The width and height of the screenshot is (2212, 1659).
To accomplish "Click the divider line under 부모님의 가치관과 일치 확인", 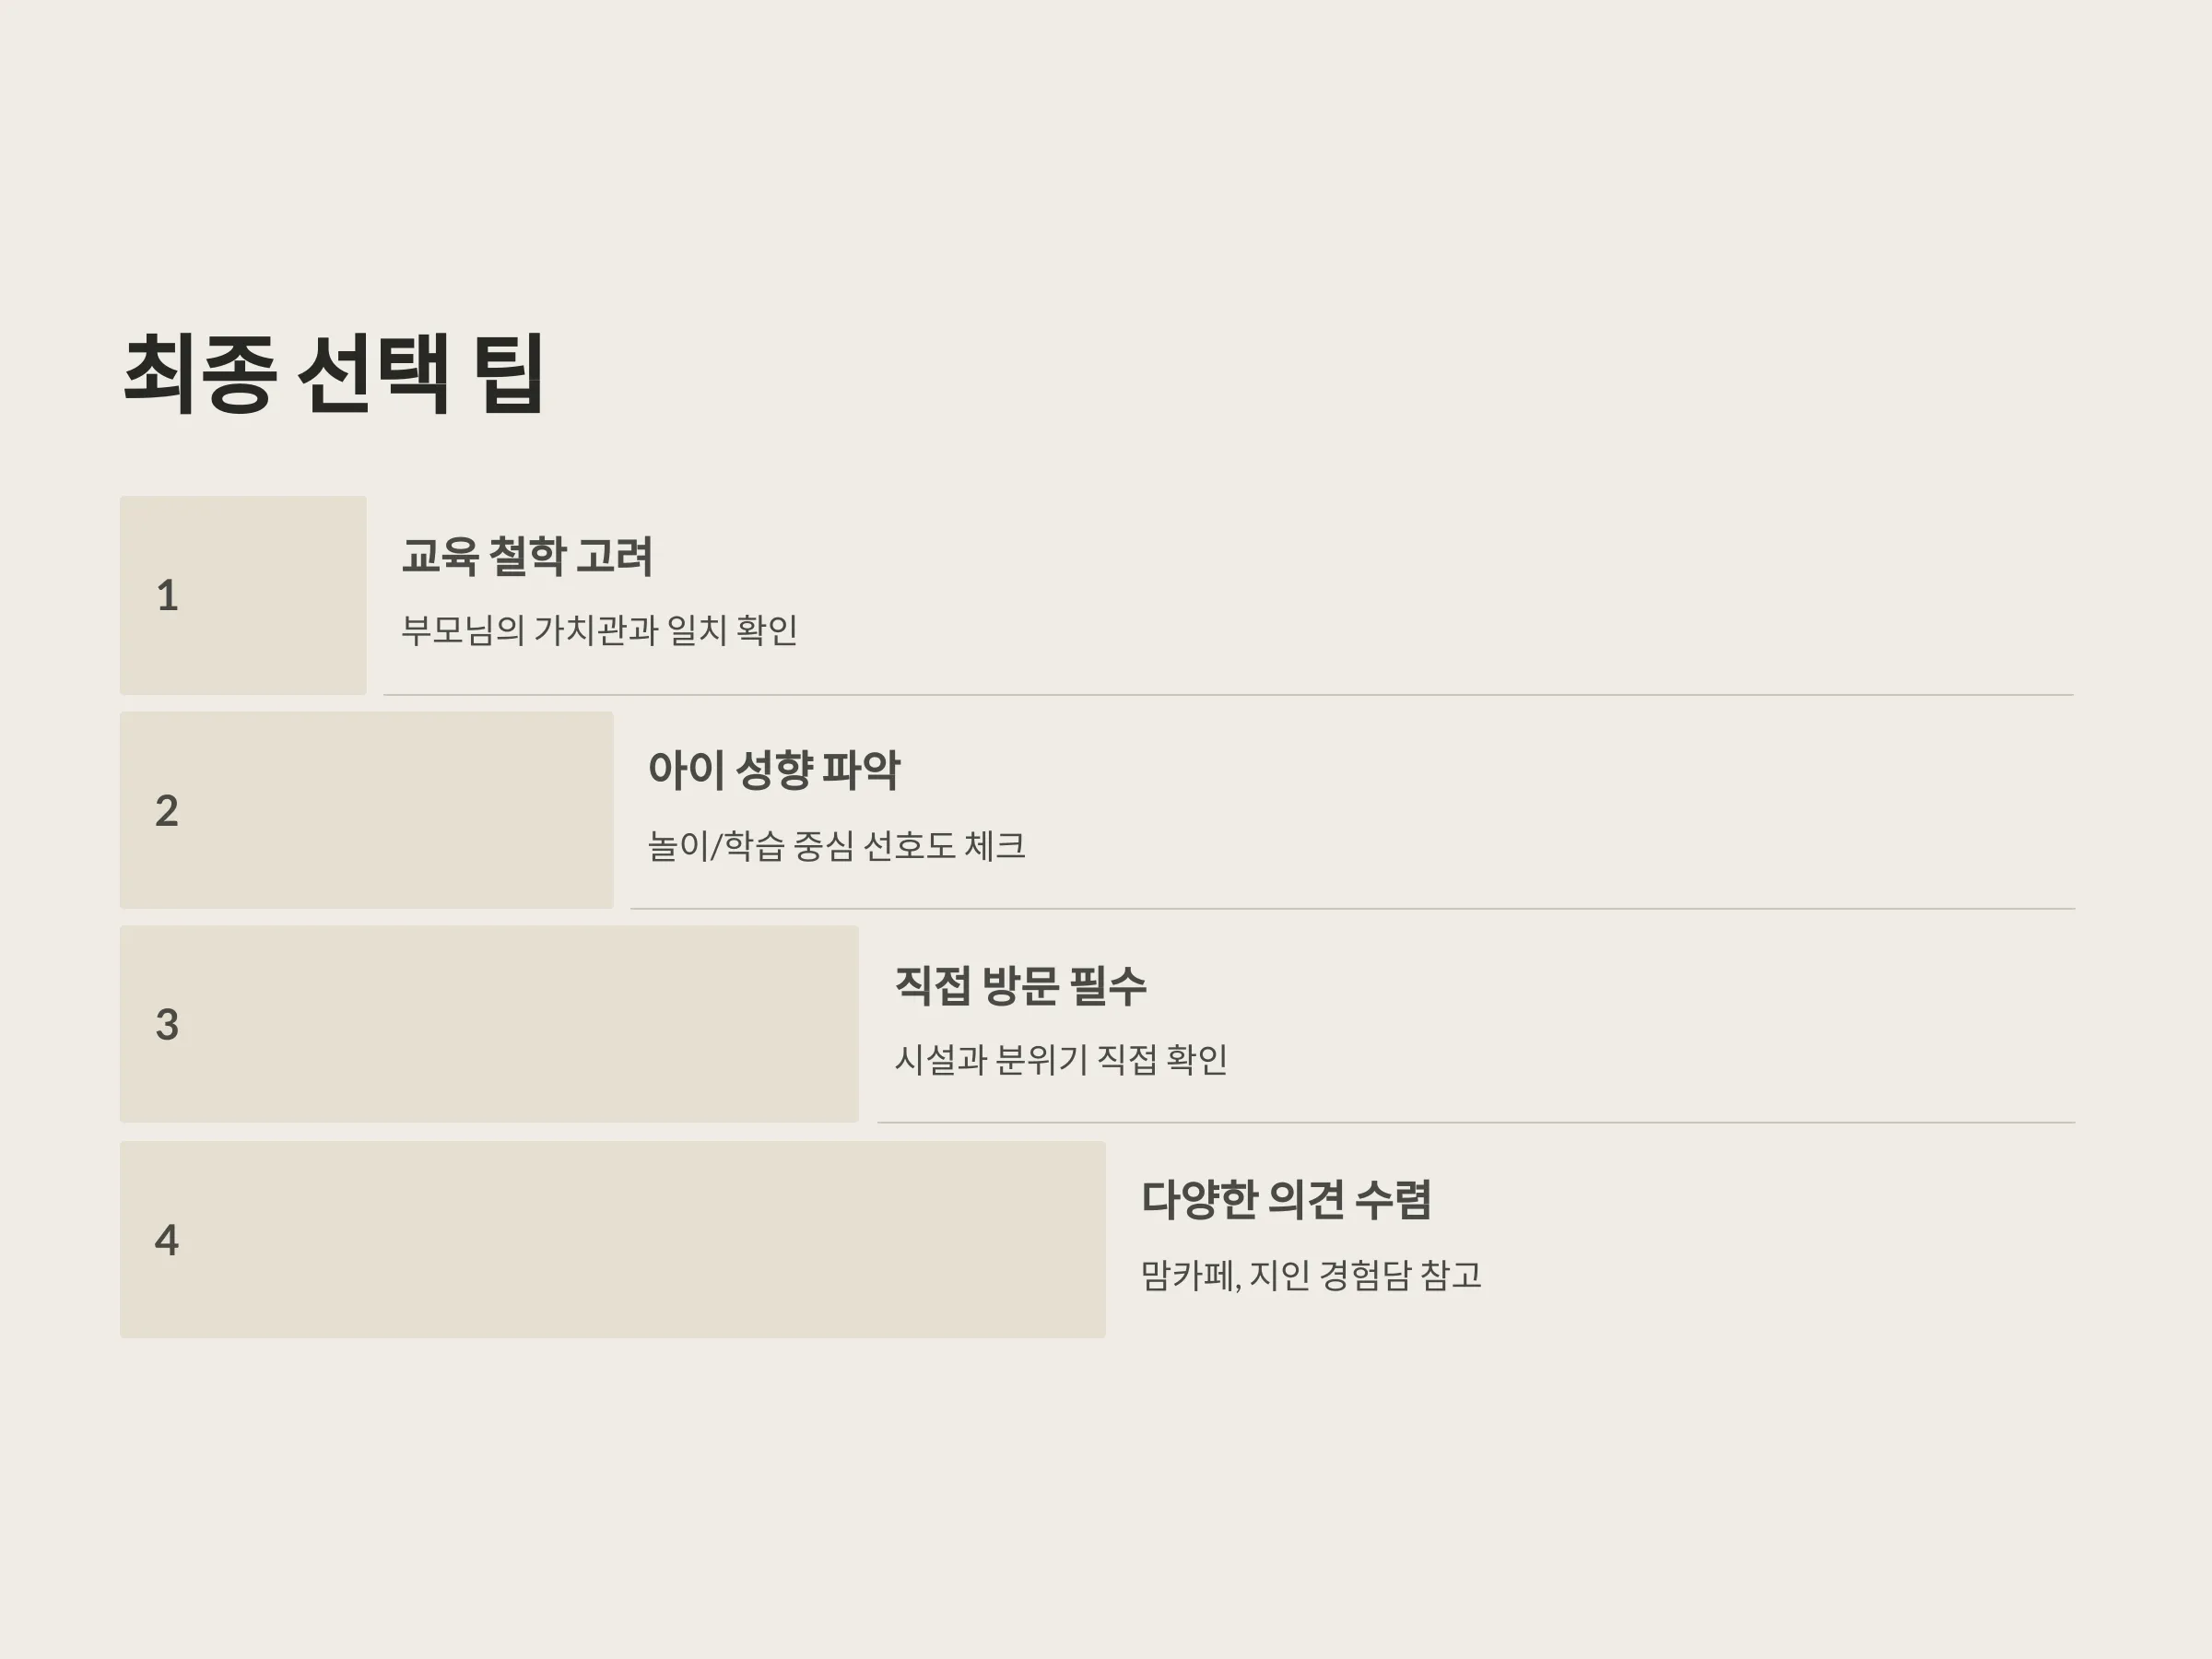I will [1229, 694].
